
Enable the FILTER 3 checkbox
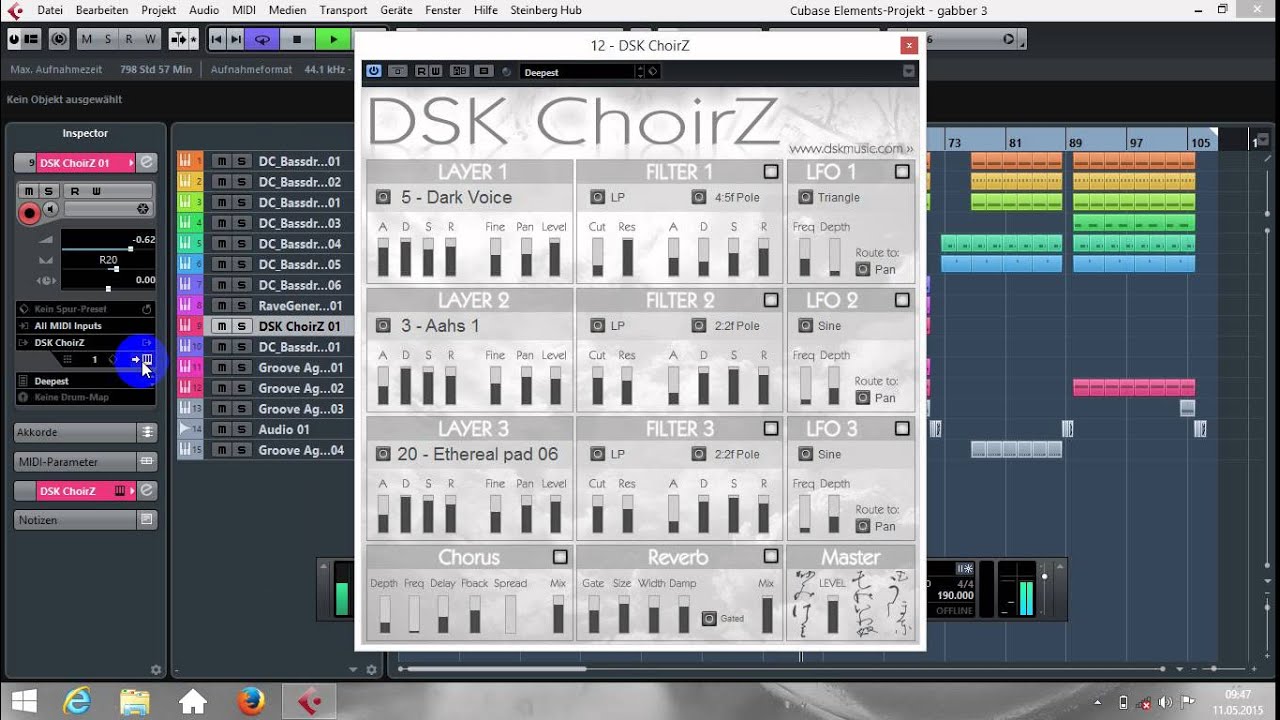[771, 428]
